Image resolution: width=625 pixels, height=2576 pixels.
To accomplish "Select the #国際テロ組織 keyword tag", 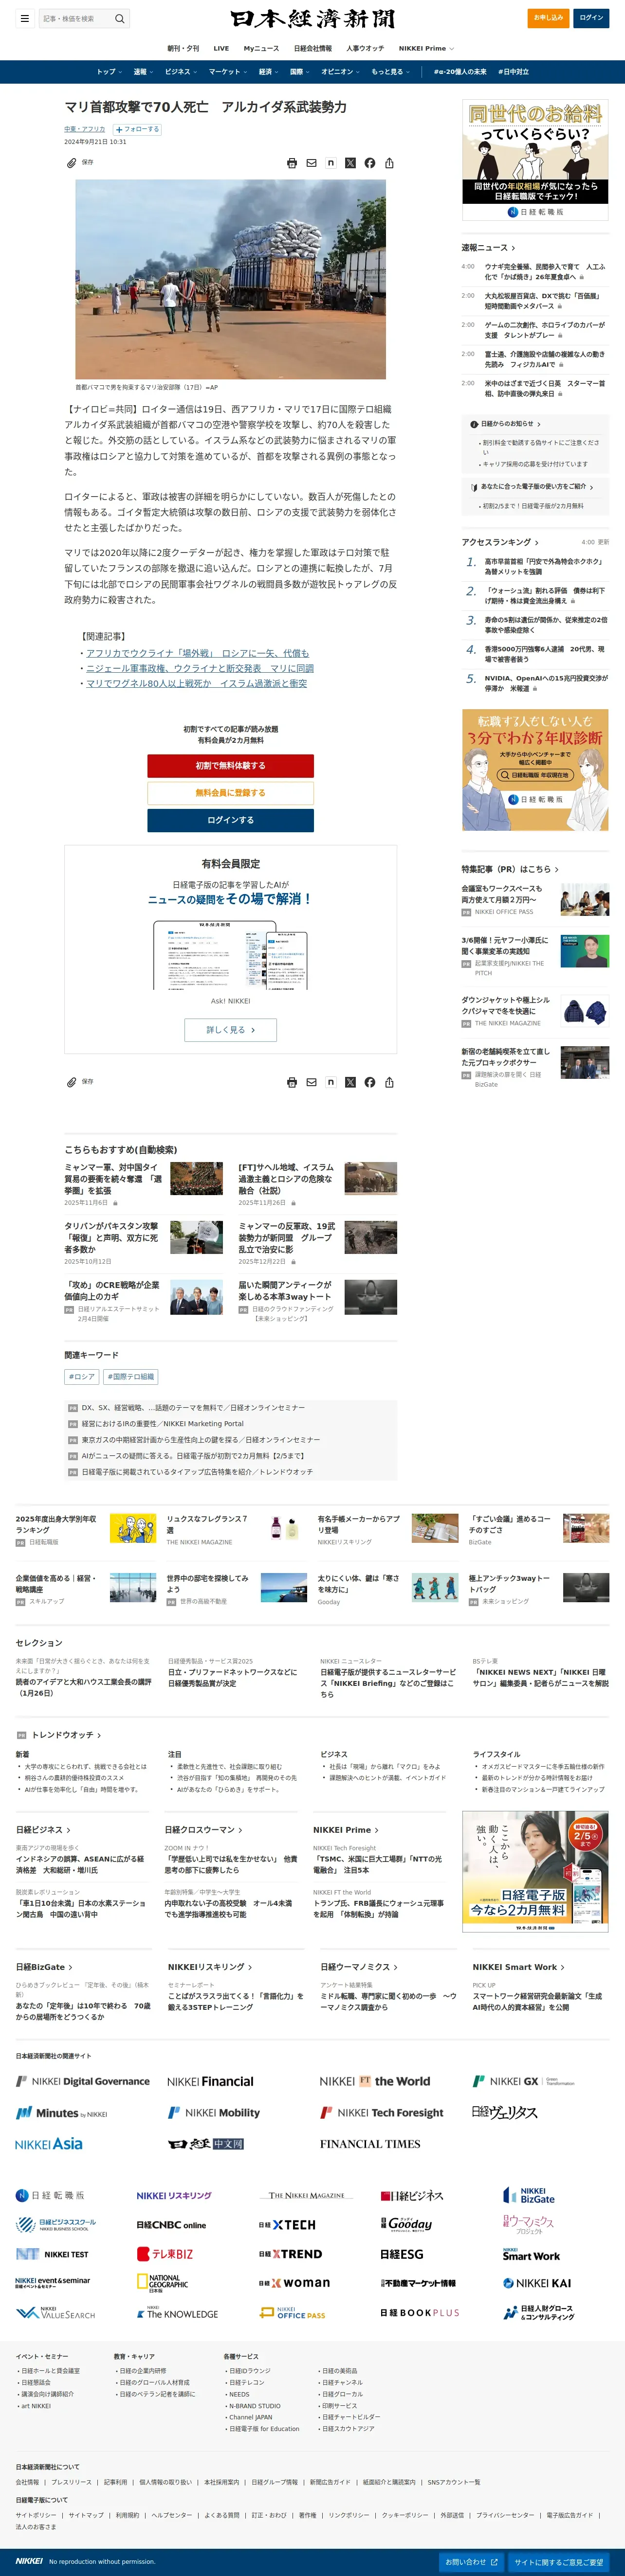I will click(x=132, y=1377).
